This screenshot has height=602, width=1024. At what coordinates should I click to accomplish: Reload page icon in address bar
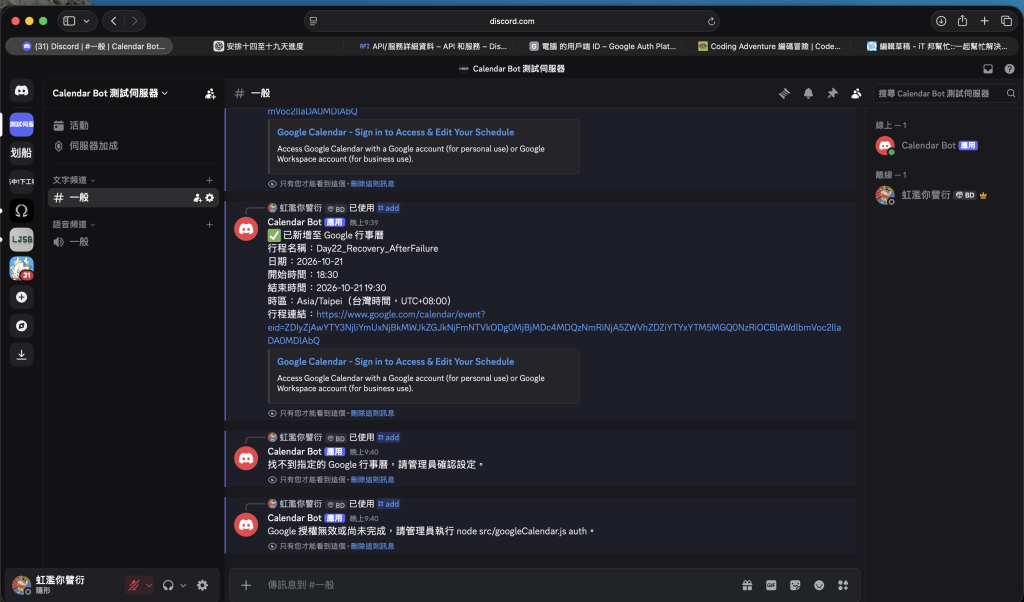(711, 22)
